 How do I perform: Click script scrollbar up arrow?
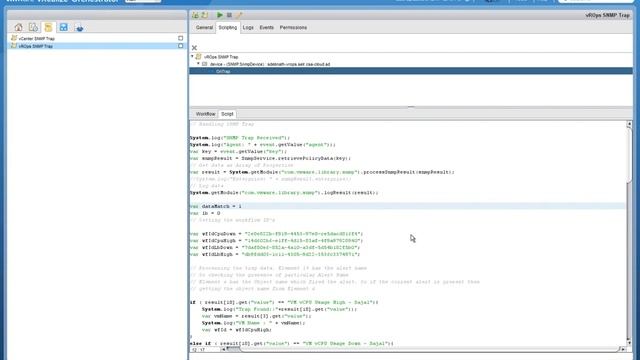pos(629,124)
